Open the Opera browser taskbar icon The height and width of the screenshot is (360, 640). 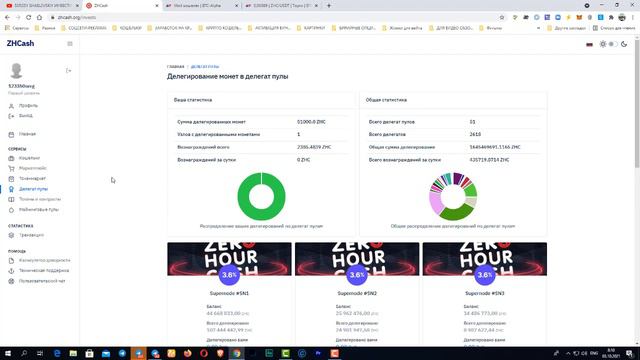[x=204, y=353]
